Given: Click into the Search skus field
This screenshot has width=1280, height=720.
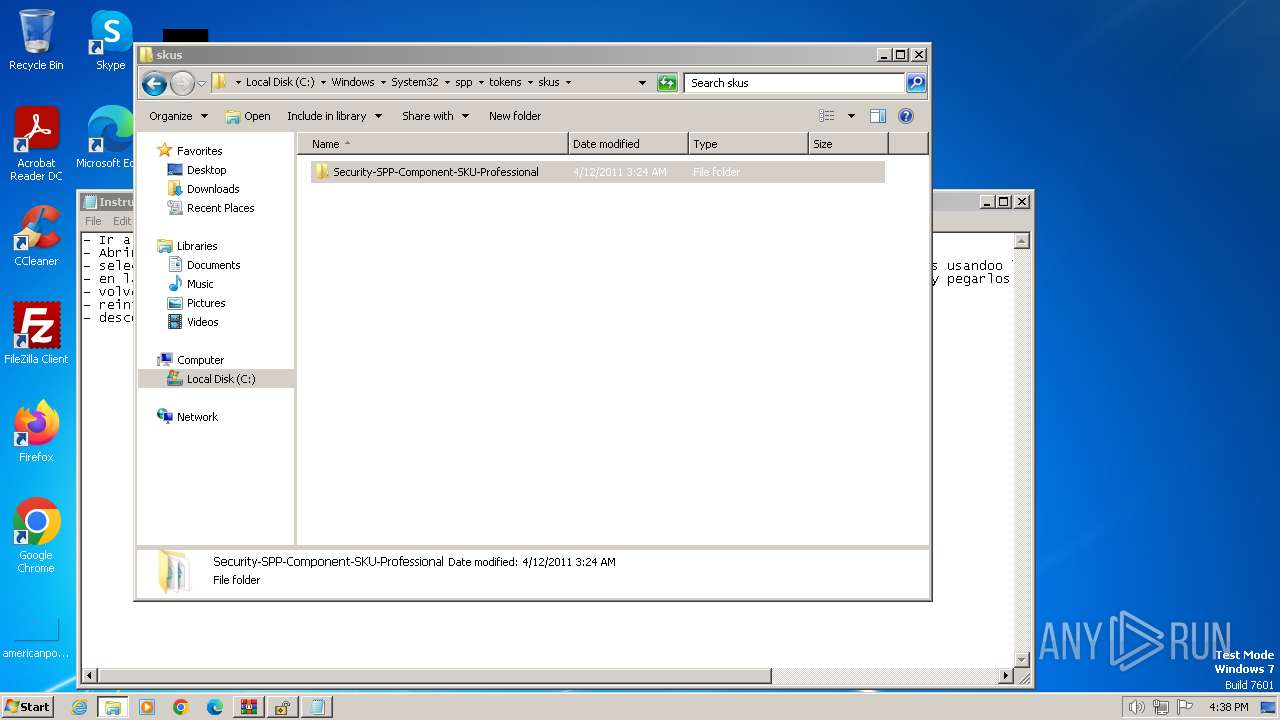Looking at the screenshot, I should coord(795,83).
